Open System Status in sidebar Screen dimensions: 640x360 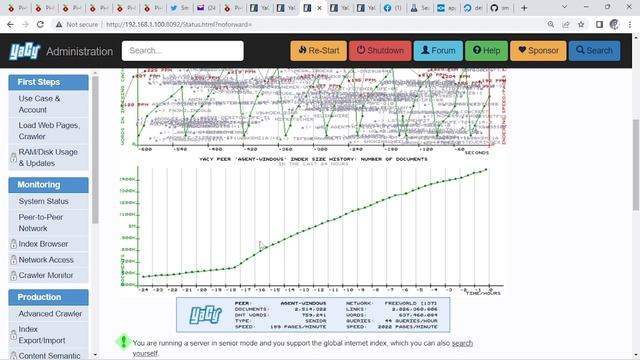coord(48,201)
